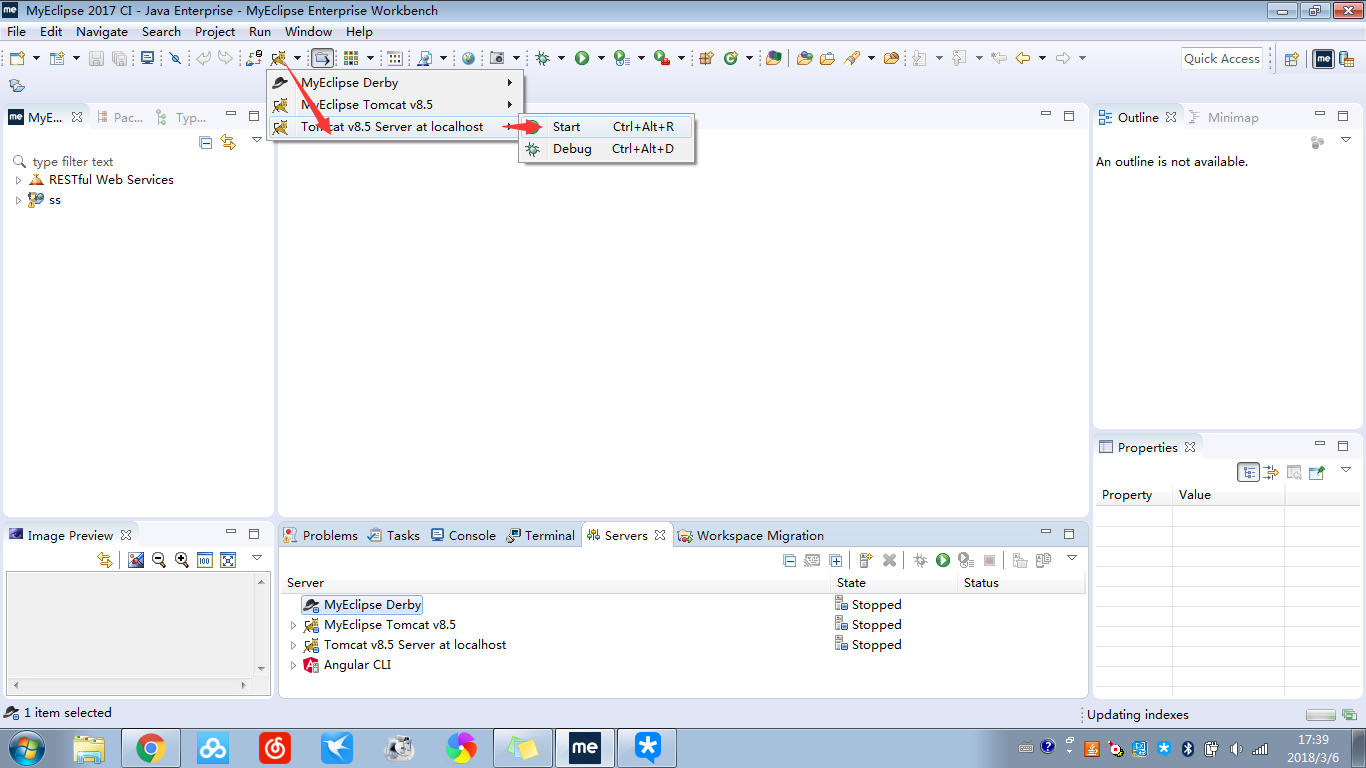This screenshot has height=768, width=1366.
Task: Expand the ss project tree node
Action: click(18, 200)
